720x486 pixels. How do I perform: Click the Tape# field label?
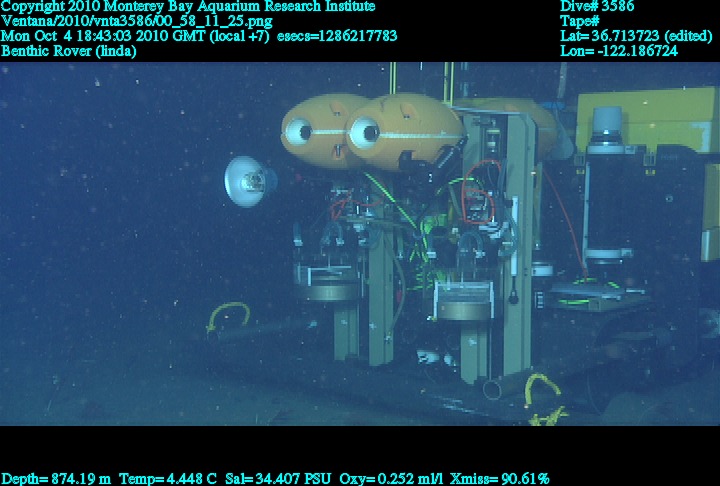click(x=580, y=21)
